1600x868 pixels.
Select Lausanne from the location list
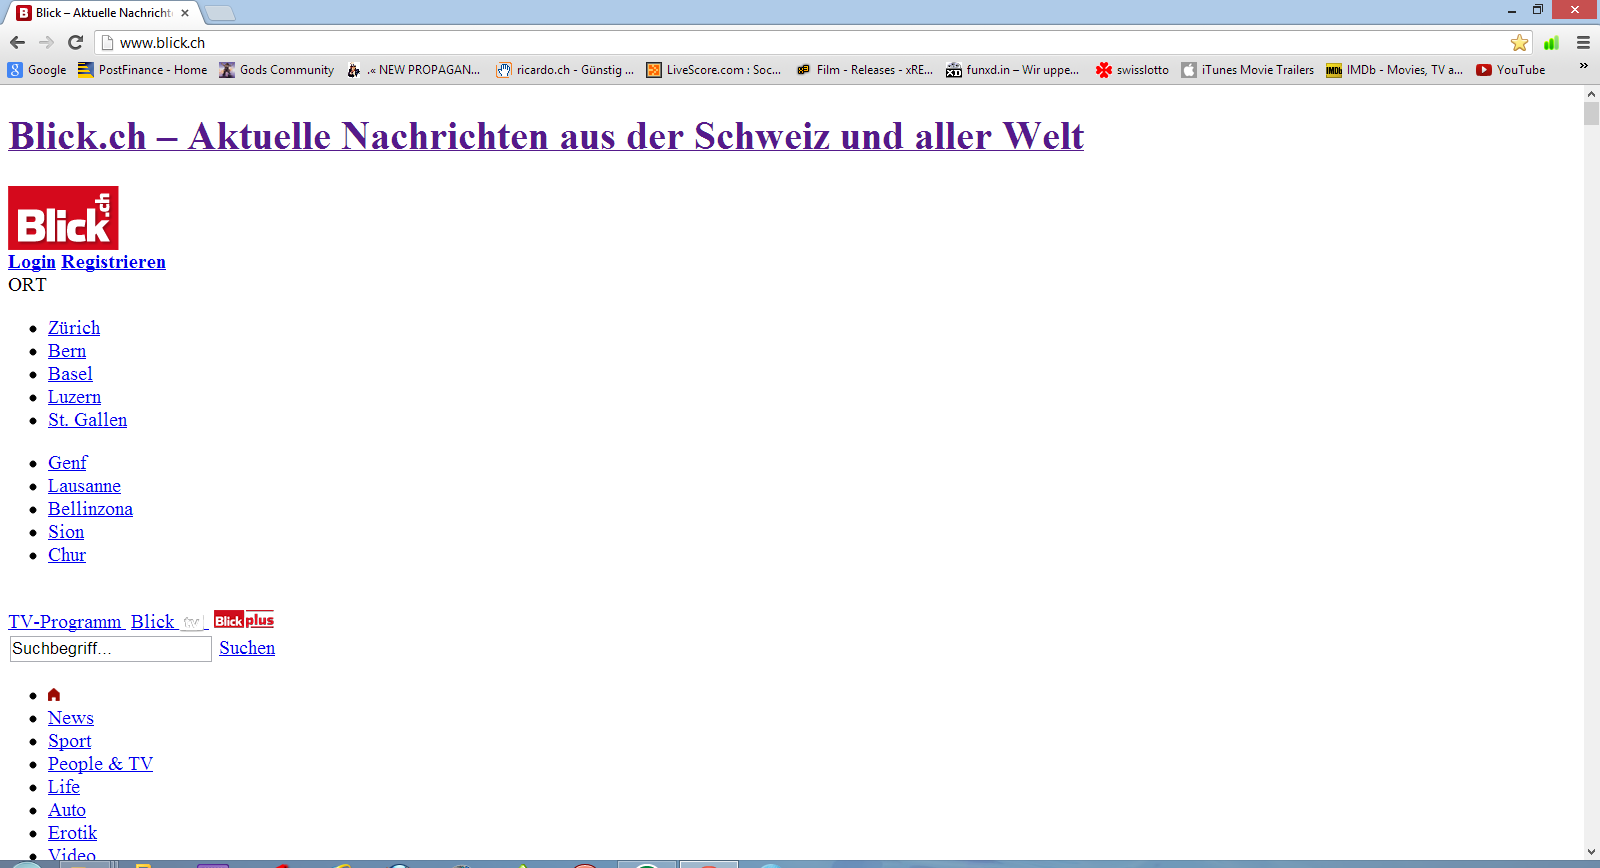coord(84,486)
